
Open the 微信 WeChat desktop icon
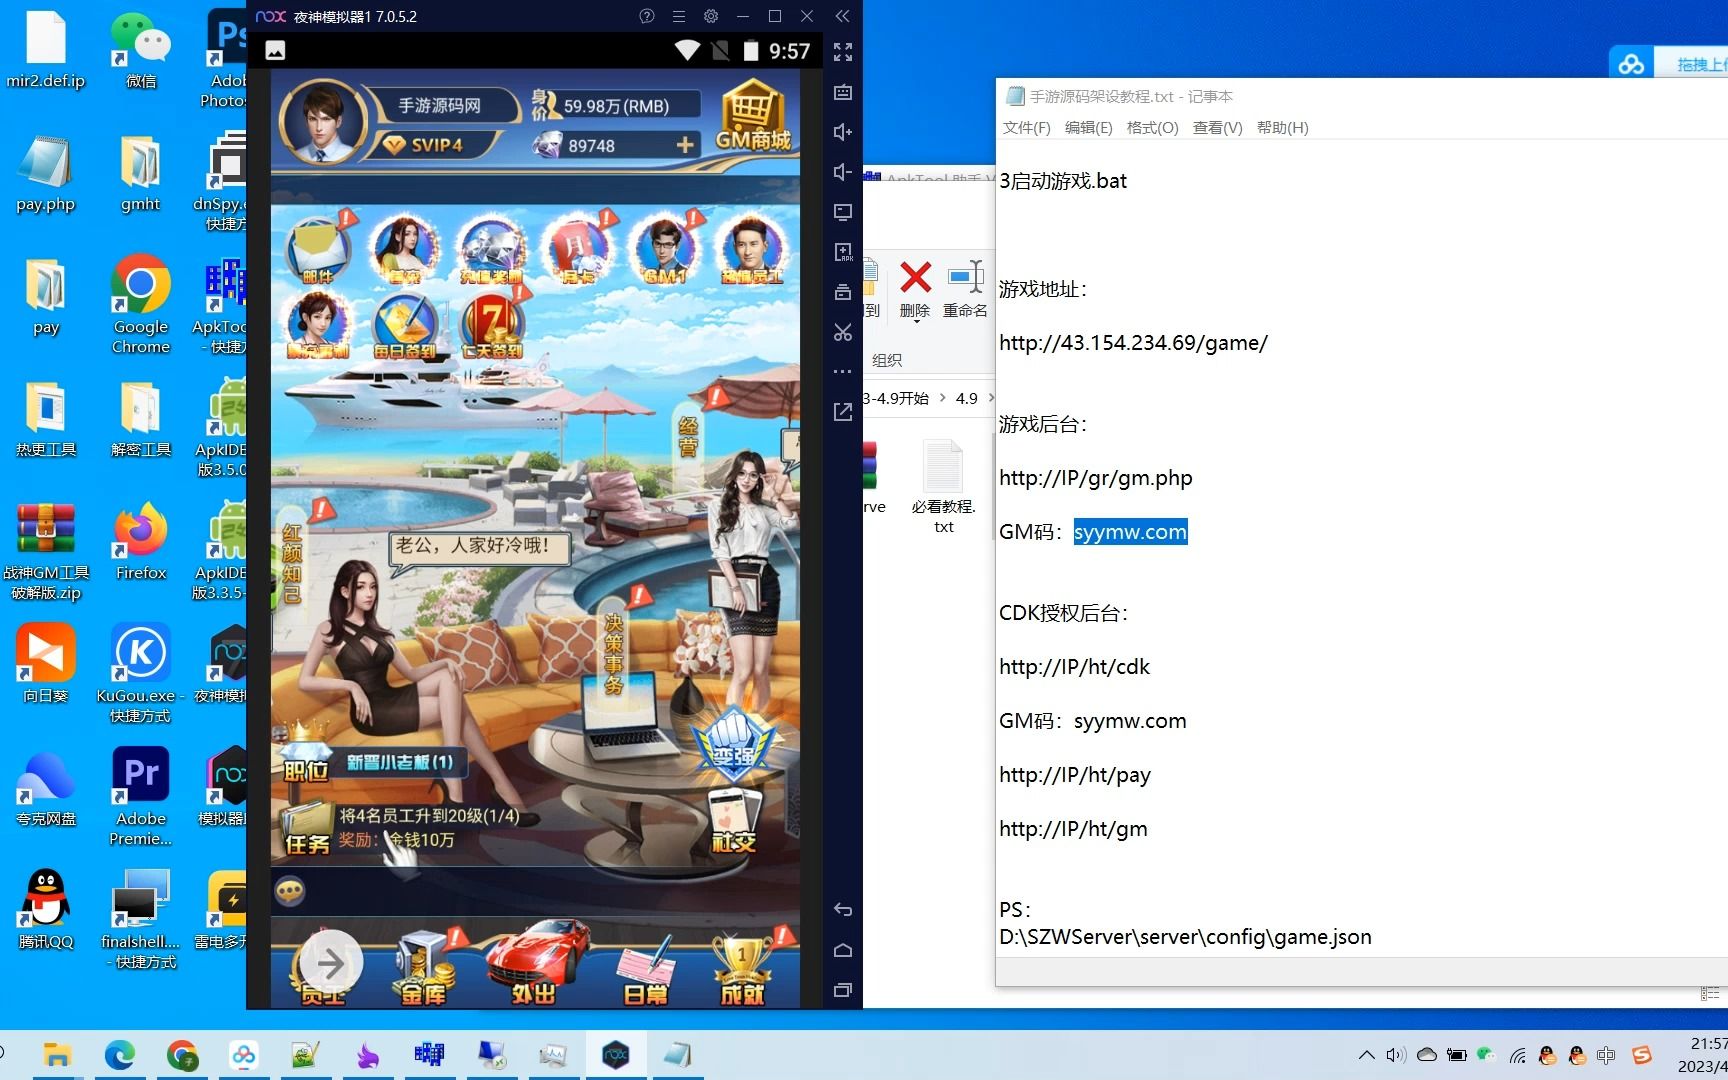[141, 50]
